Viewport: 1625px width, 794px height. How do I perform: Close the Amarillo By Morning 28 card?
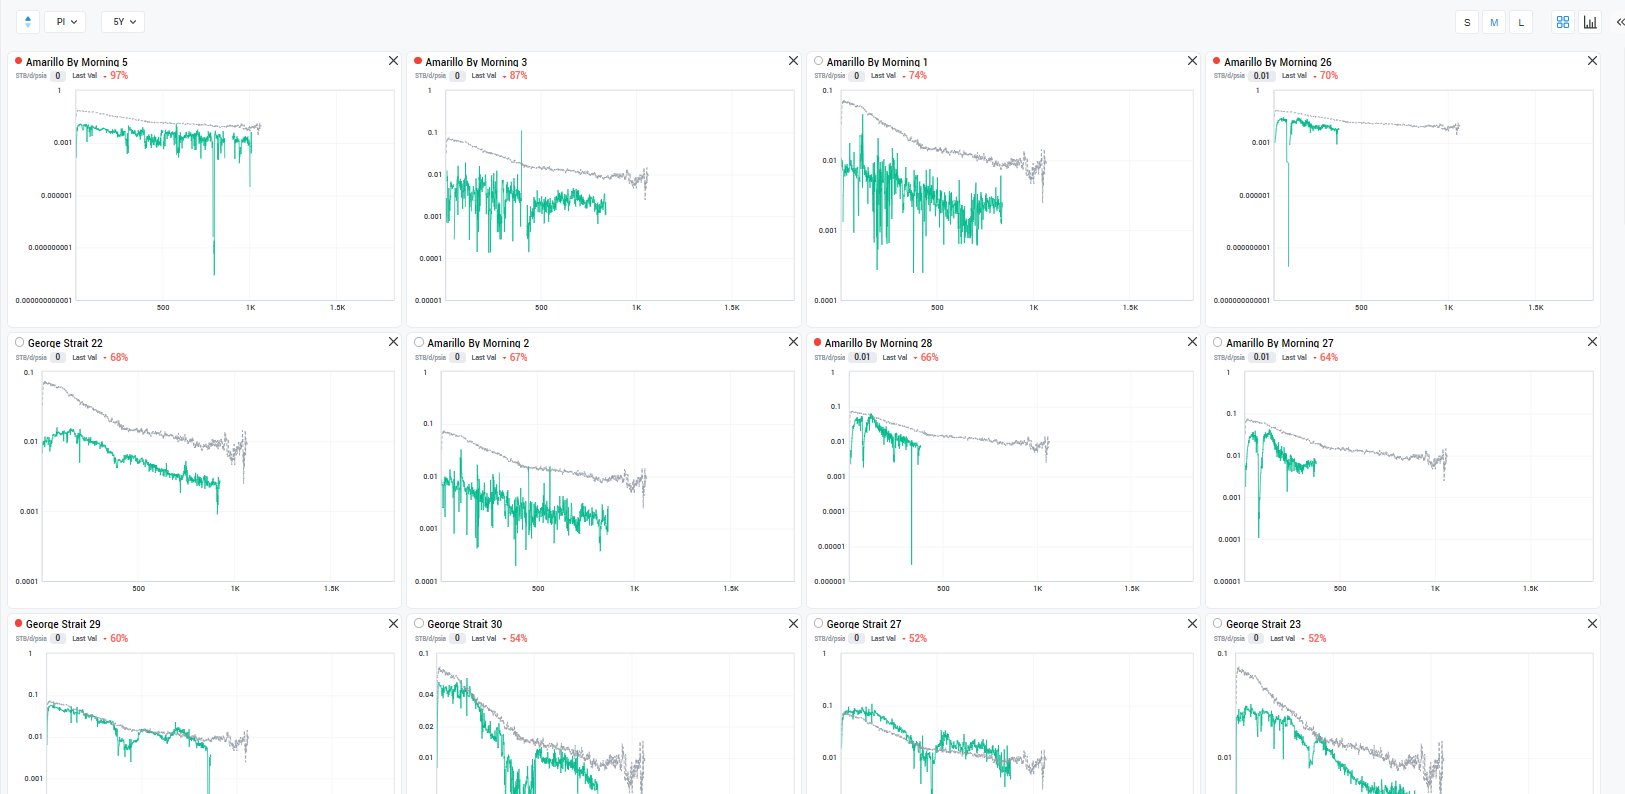click(x=1192, y=342)
